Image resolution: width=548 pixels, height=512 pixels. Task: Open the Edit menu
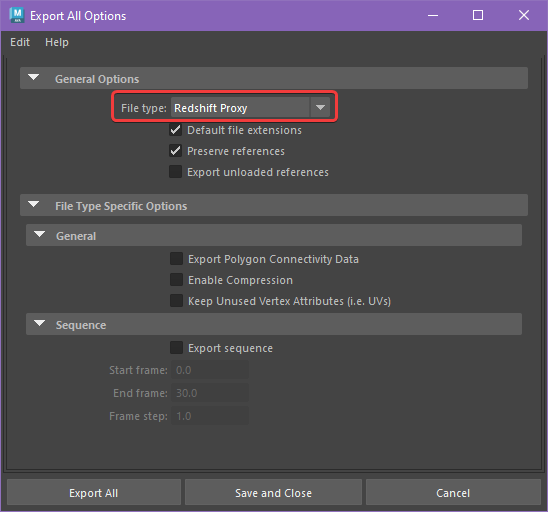click(20, 42)
